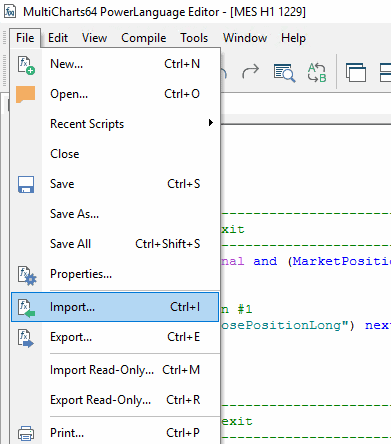The height and width of the screenshot is (444, 391).
Task: Open Find with the magnifier toolbar icon
Action: [x=284, y=73]
